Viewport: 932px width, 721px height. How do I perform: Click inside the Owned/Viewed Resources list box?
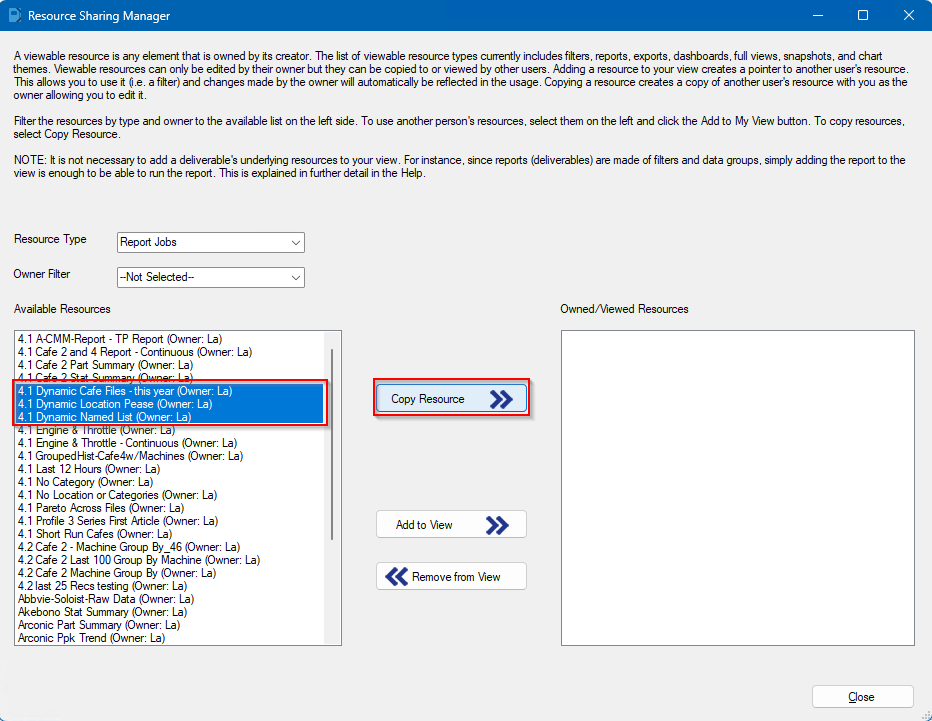(x=738, y=488)
